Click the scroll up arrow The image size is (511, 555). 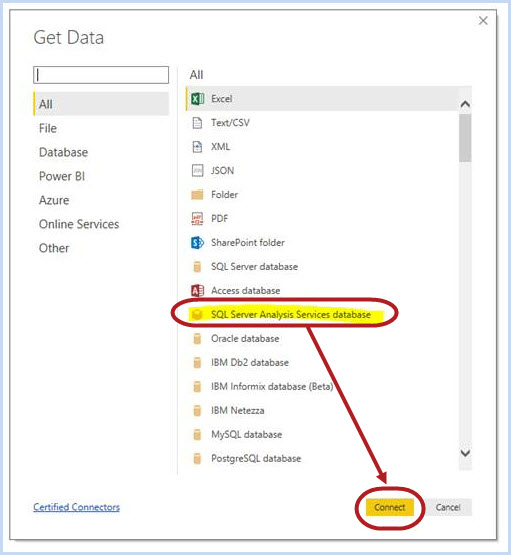pos(465,104)
